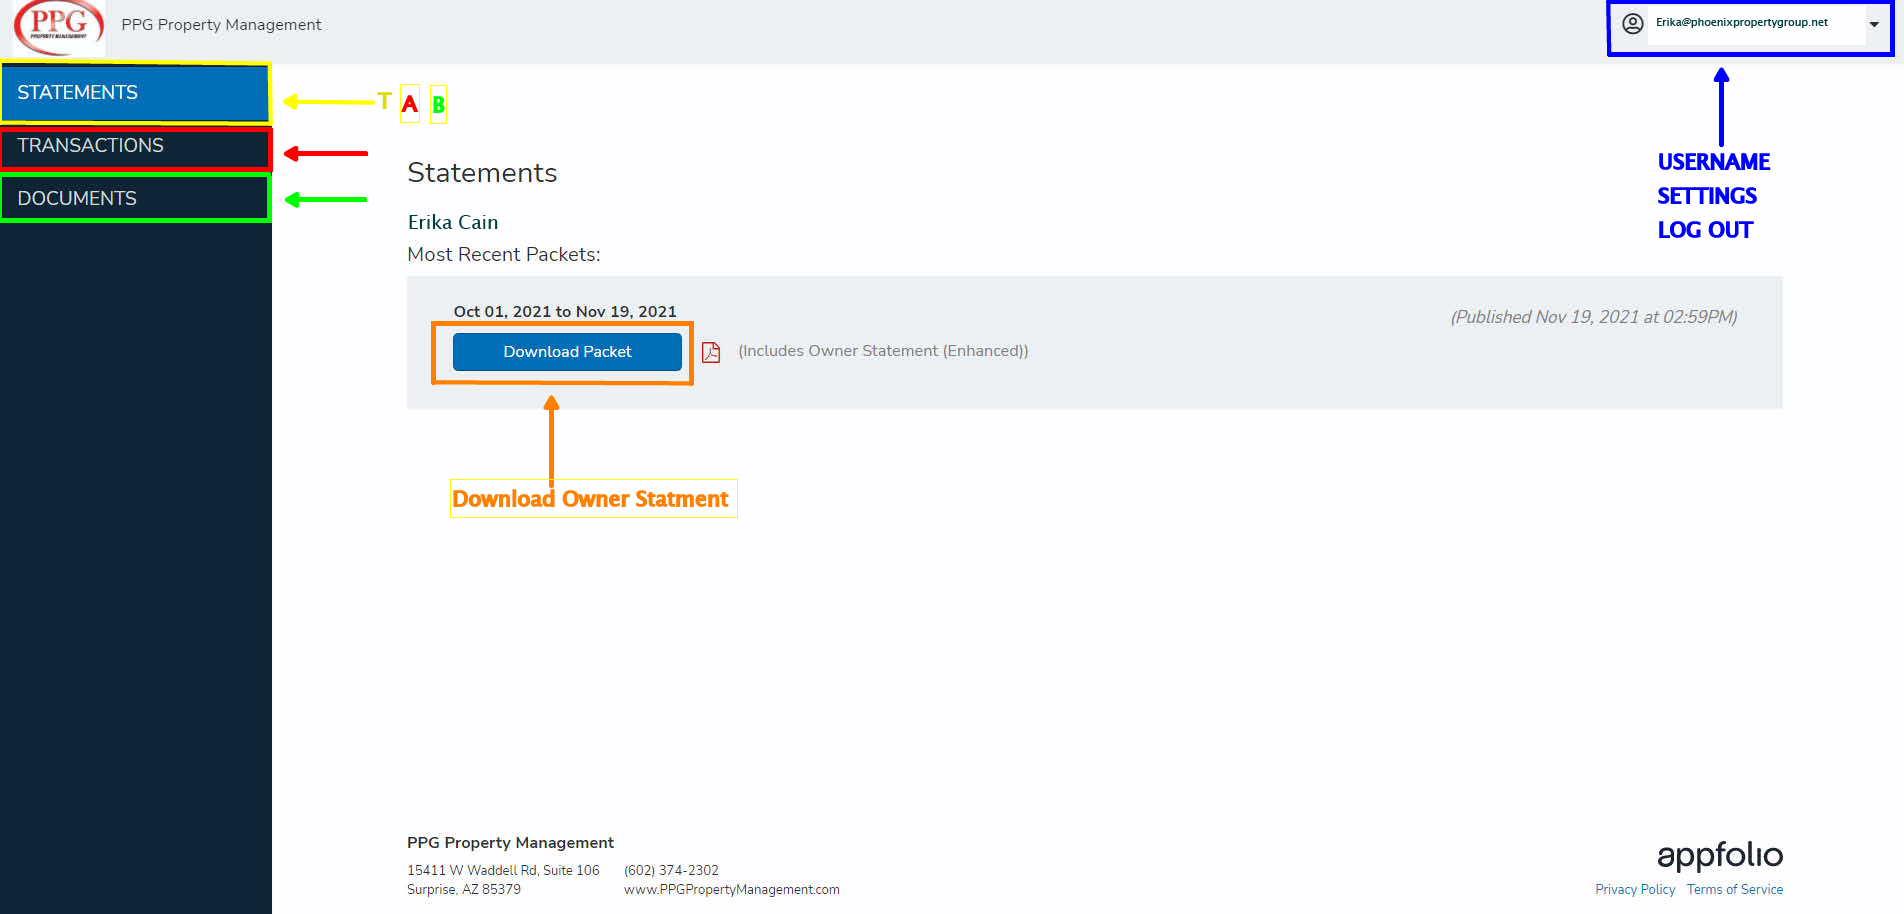The image size is (1904, 914).
Task: Click the Surprise, AZ 85379 text
Action: 464,889
